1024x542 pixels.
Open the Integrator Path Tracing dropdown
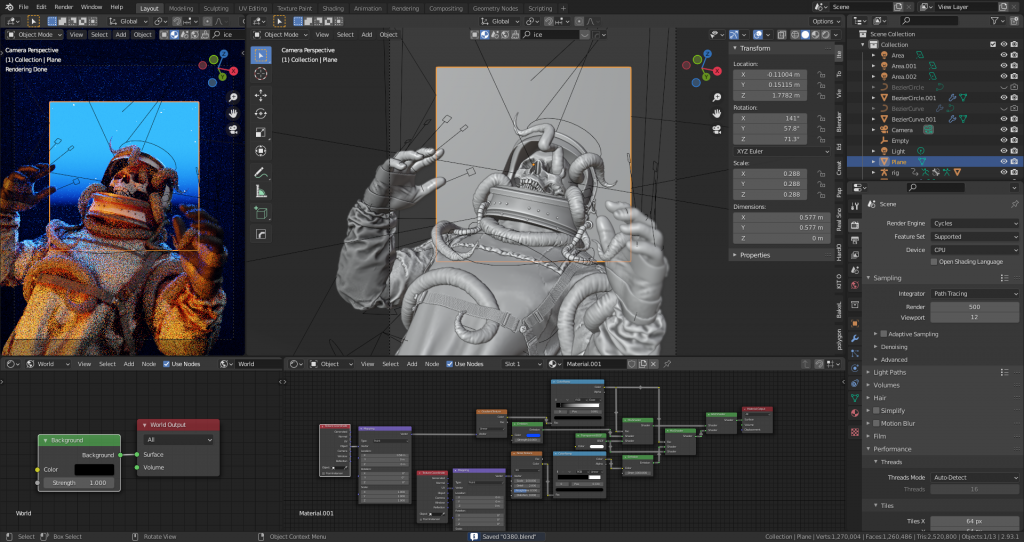point(974,294)
